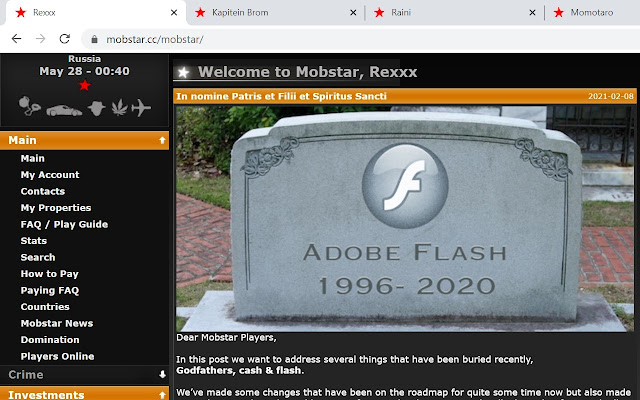Click the address bar URL mobstar.cc/mobstar/
Image resolution: width=640 pixels, height=400 pixels.
pyautogui.click(x=155, y=39)
